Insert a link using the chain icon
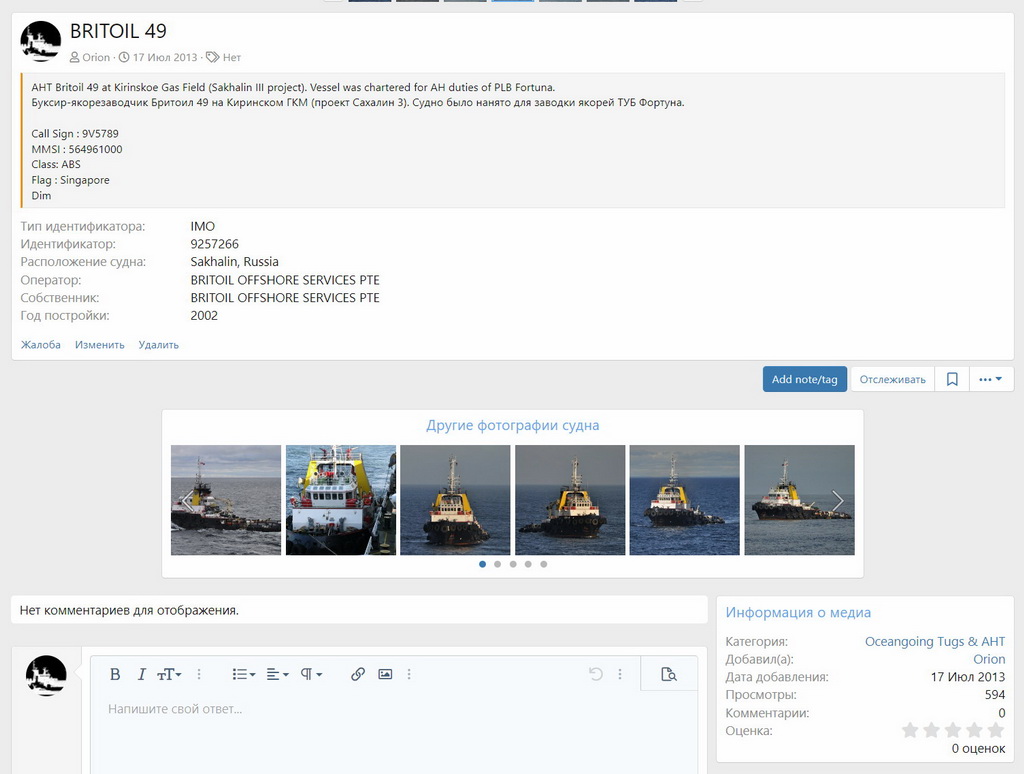1024x774 pixels. pos(358,674)
